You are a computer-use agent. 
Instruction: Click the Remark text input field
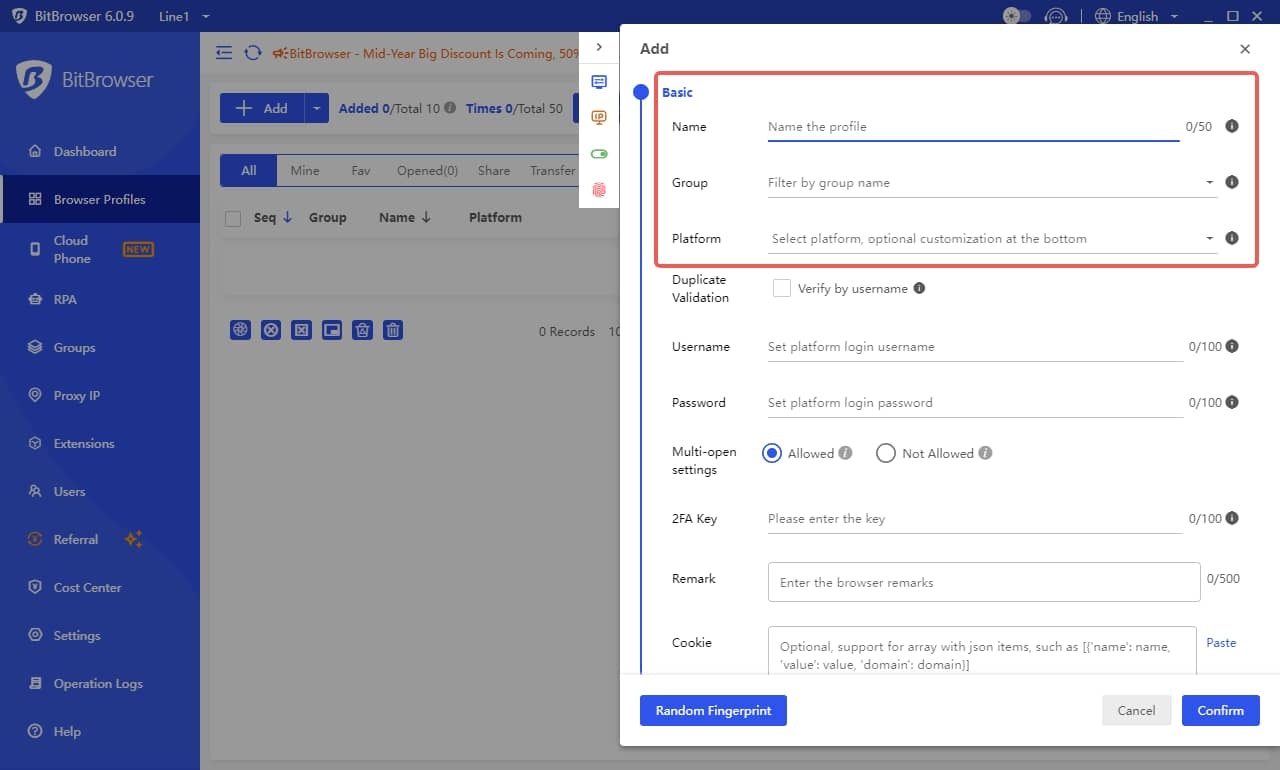tap(984, 582)
